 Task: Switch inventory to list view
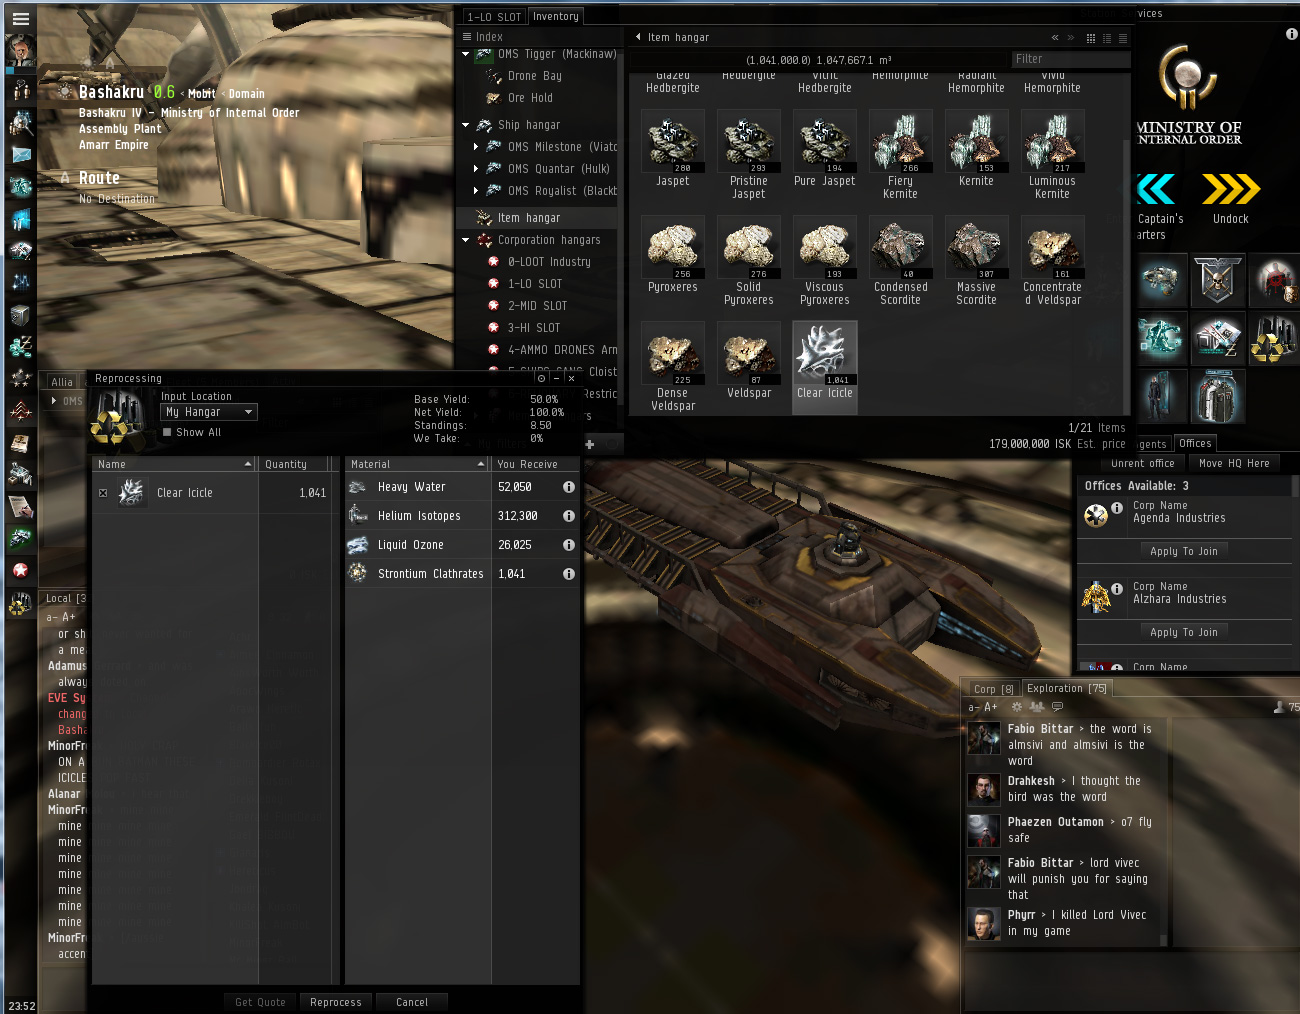(x=1123, y=38)
